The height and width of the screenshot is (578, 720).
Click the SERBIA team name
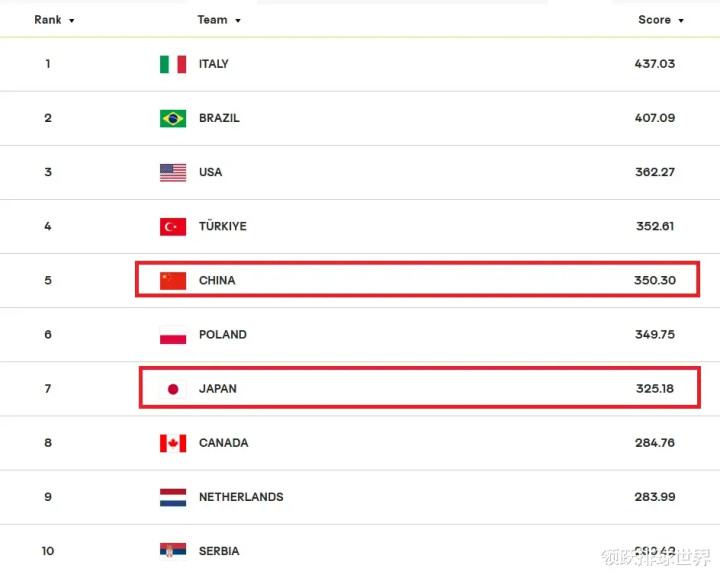coord(219,551)
